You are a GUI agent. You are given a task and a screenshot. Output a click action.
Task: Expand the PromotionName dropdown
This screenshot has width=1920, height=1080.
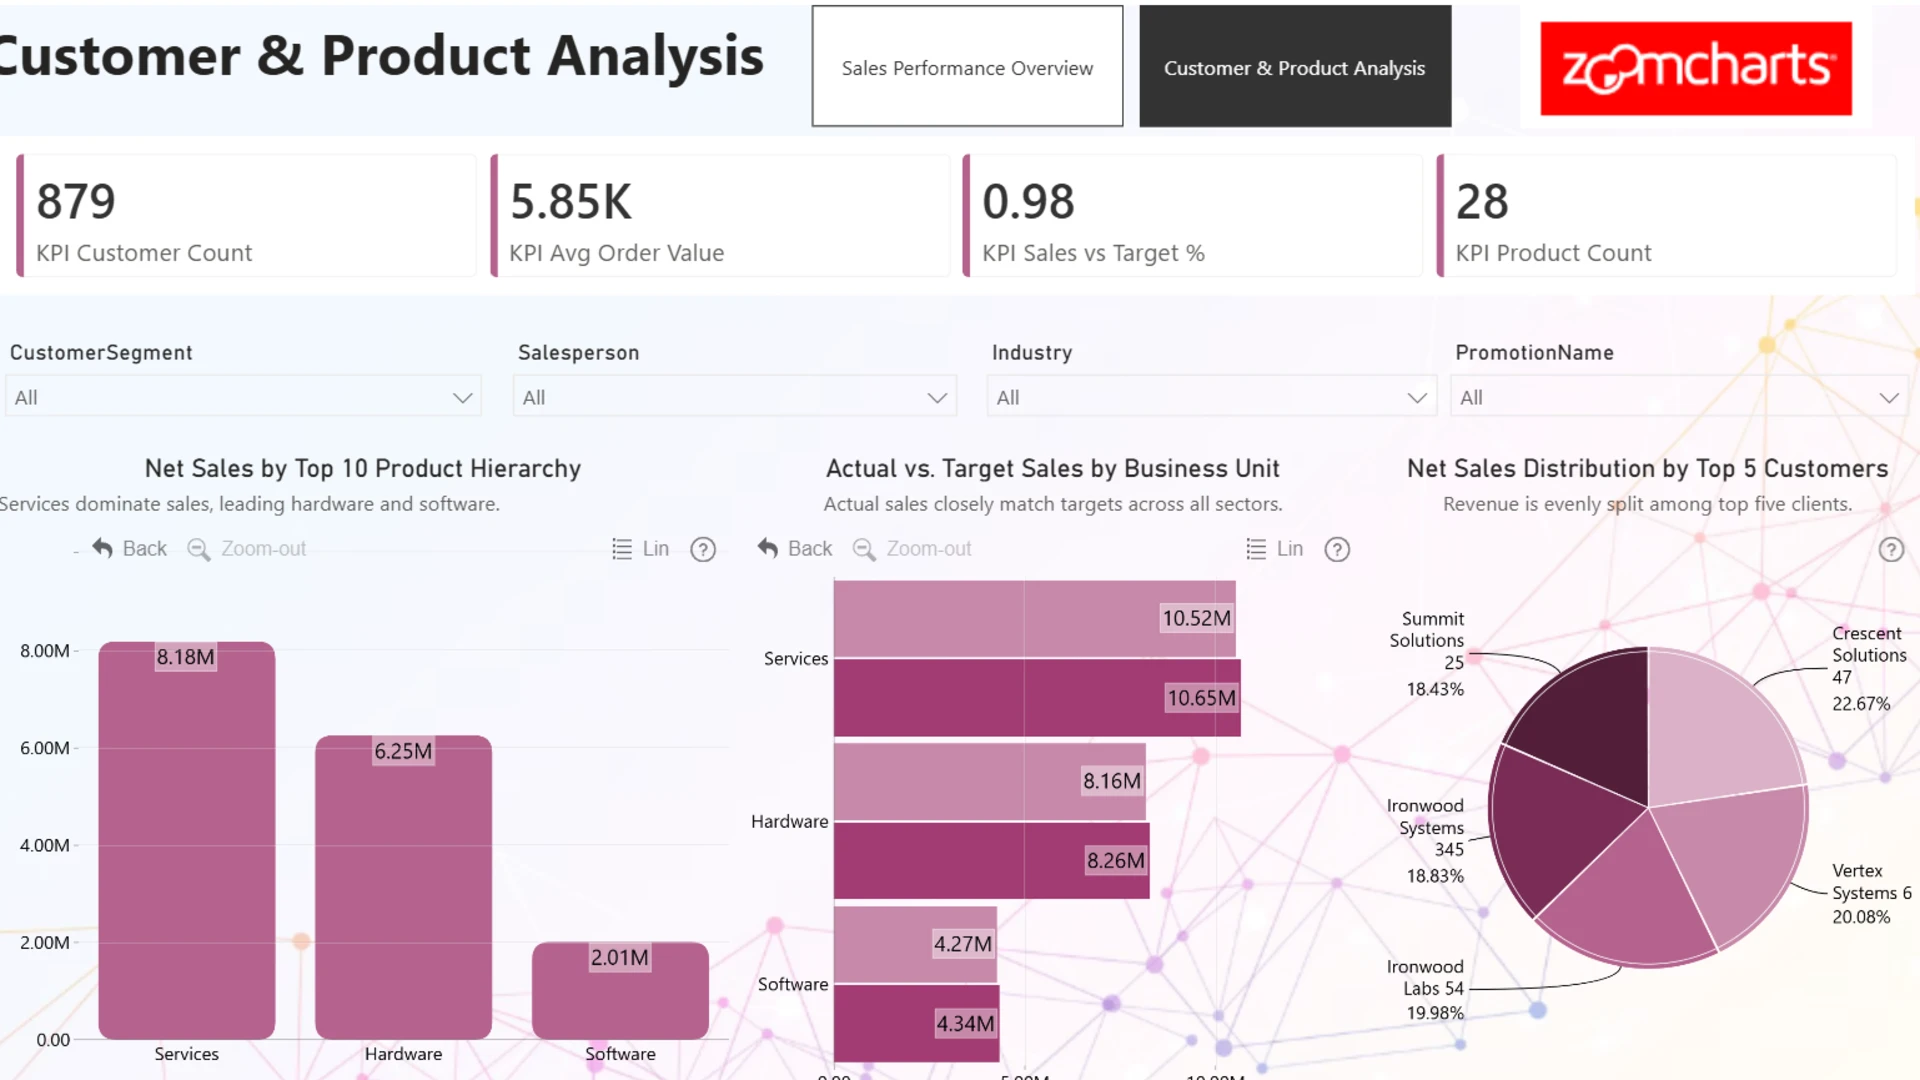1679,397
